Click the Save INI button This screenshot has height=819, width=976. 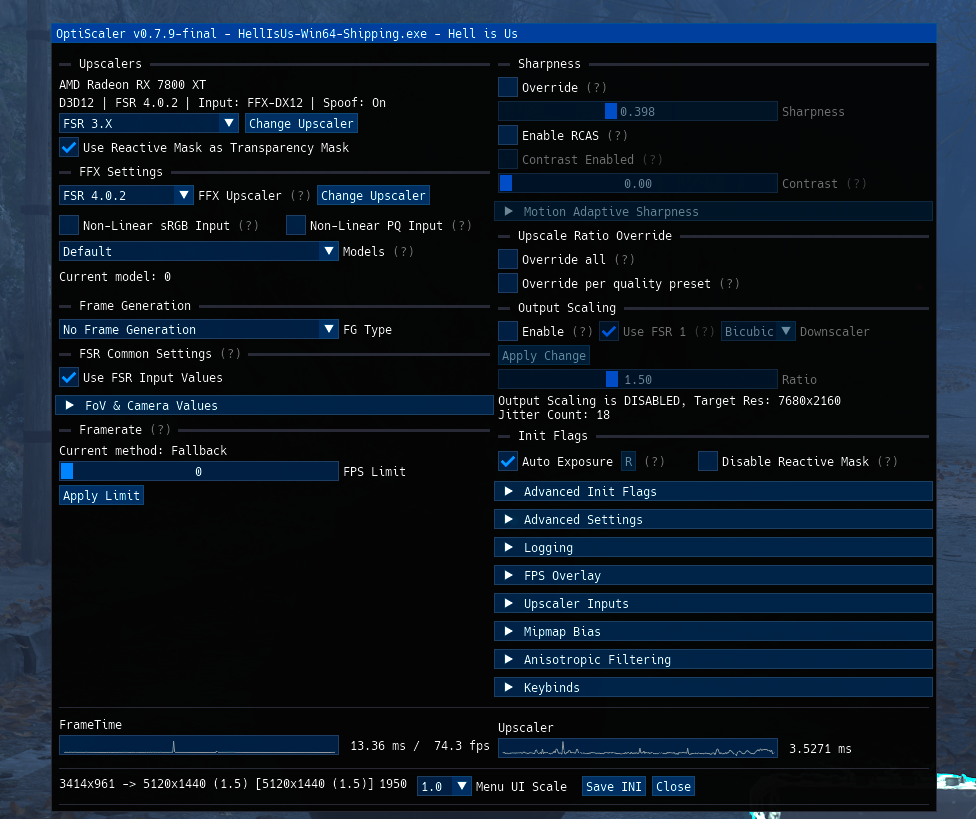point(613,786)
